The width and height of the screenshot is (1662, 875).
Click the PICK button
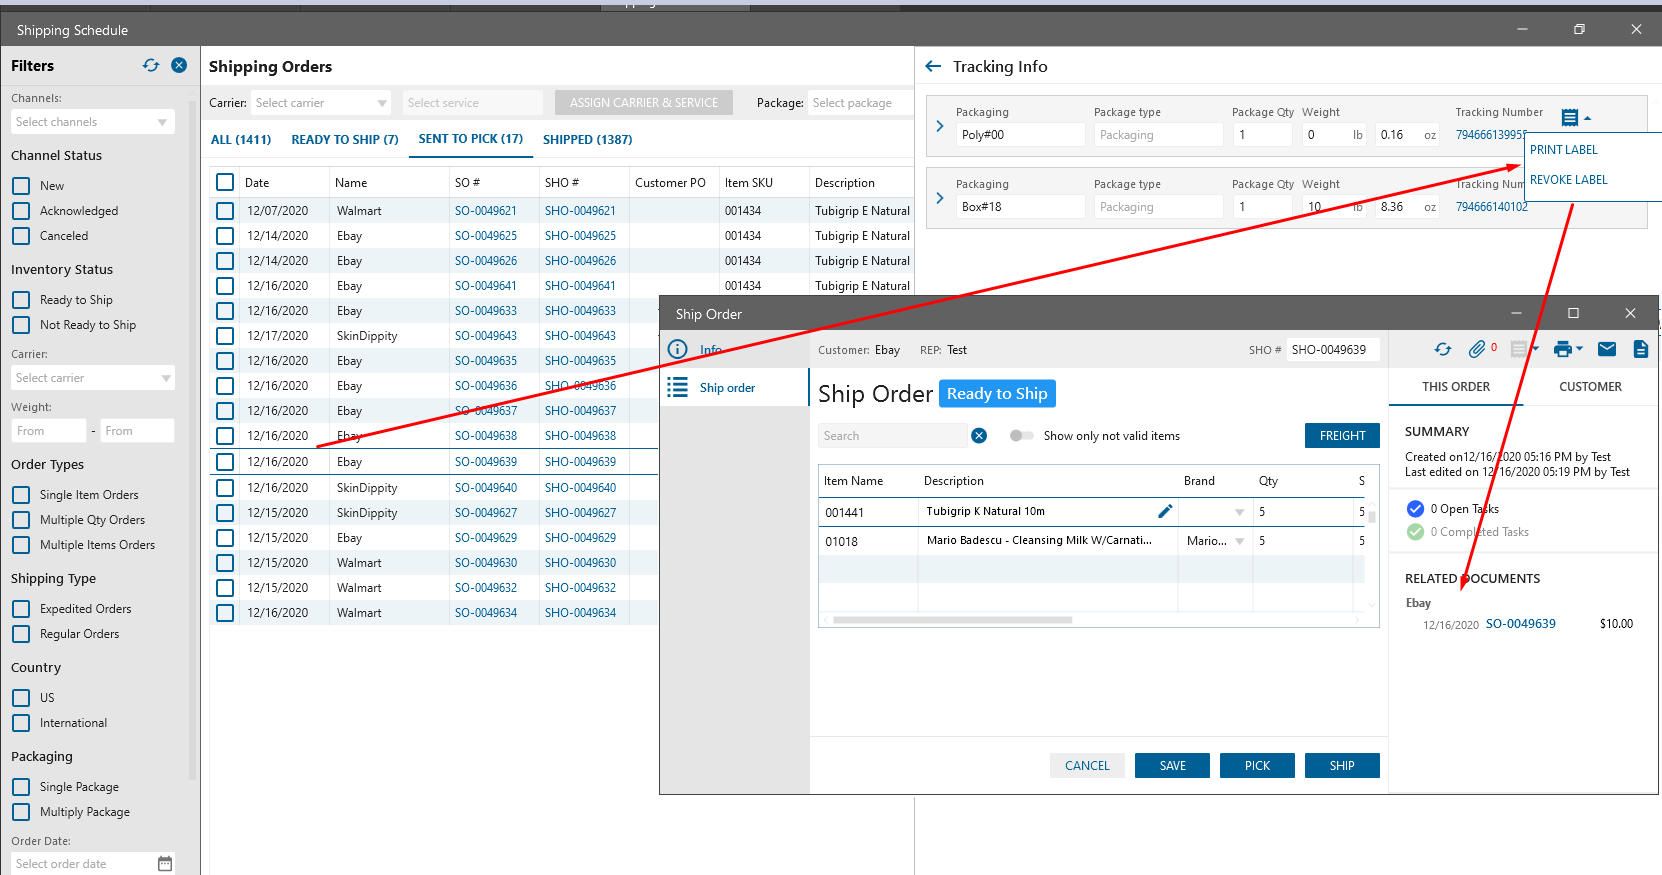pyautogui.click(x=1257, y=766)
